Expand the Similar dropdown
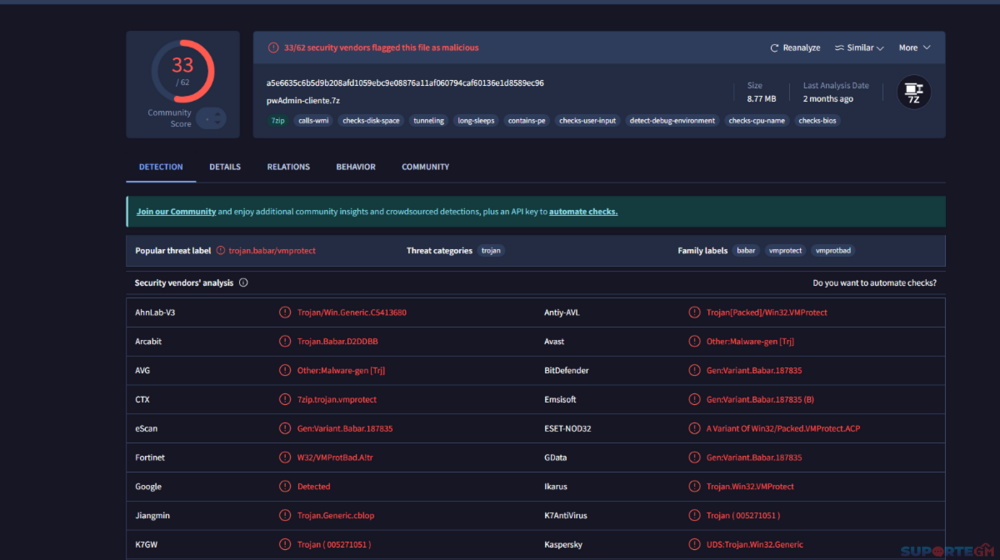The width and height of the screenshot is (1000, 560). [859, 48]
